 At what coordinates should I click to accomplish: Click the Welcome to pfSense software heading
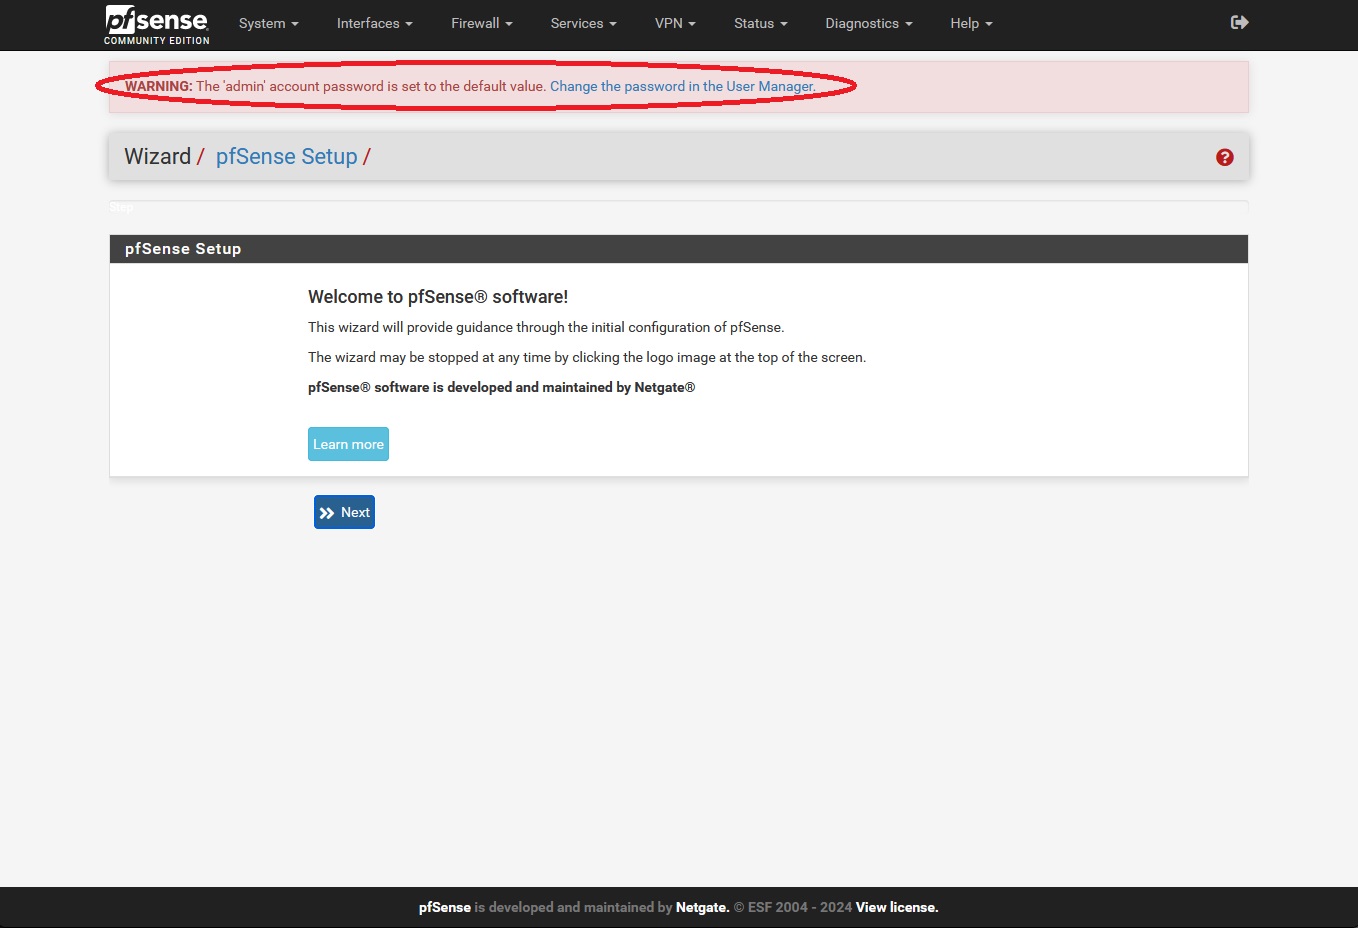tap(438, 297)
